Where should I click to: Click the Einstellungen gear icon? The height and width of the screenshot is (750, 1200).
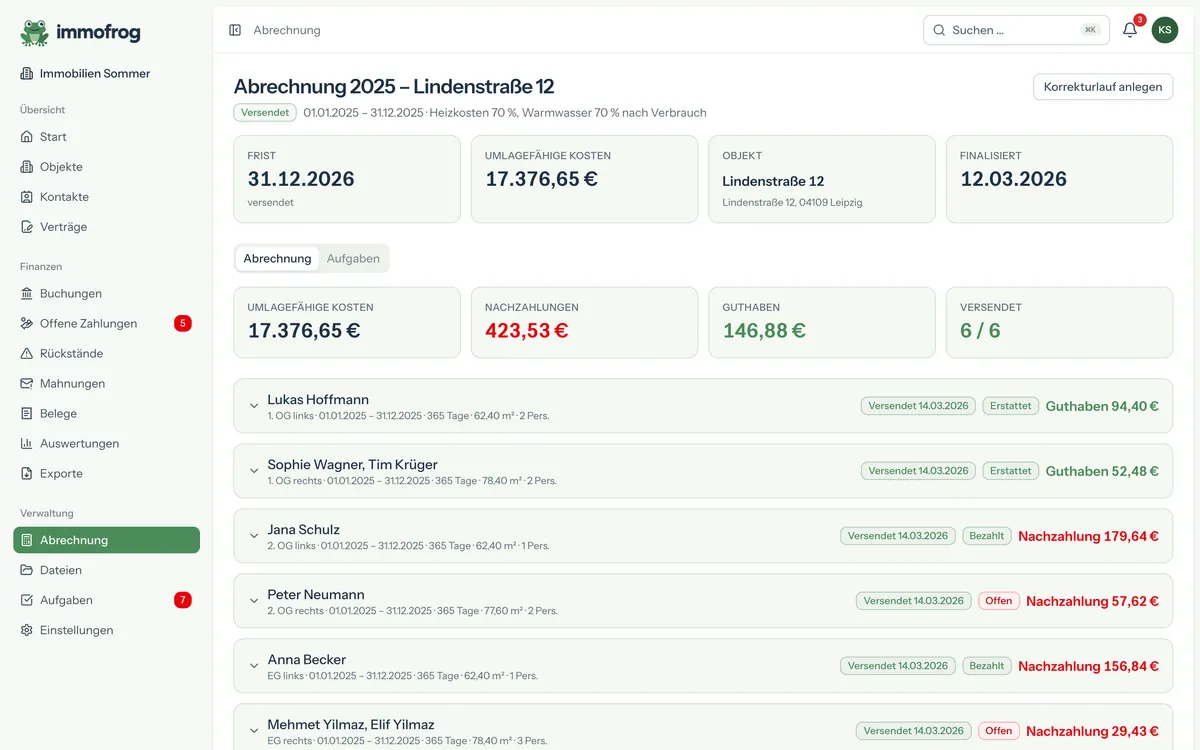tap(27, 630)
